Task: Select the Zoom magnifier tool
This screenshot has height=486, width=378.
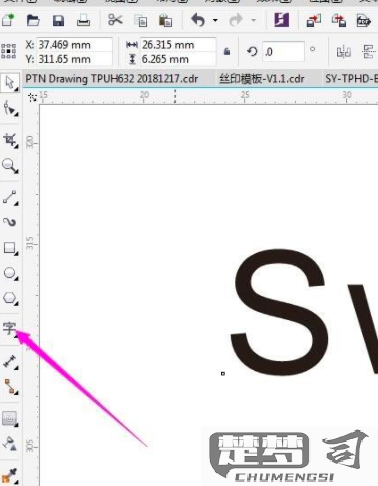Action: click(x=10, y=166)
